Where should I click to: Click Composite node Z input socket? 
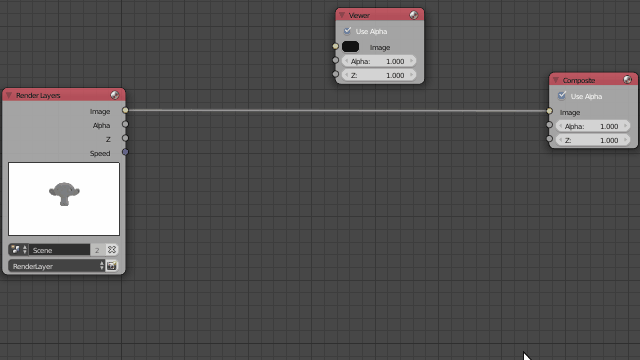click(x=549, y=139)
